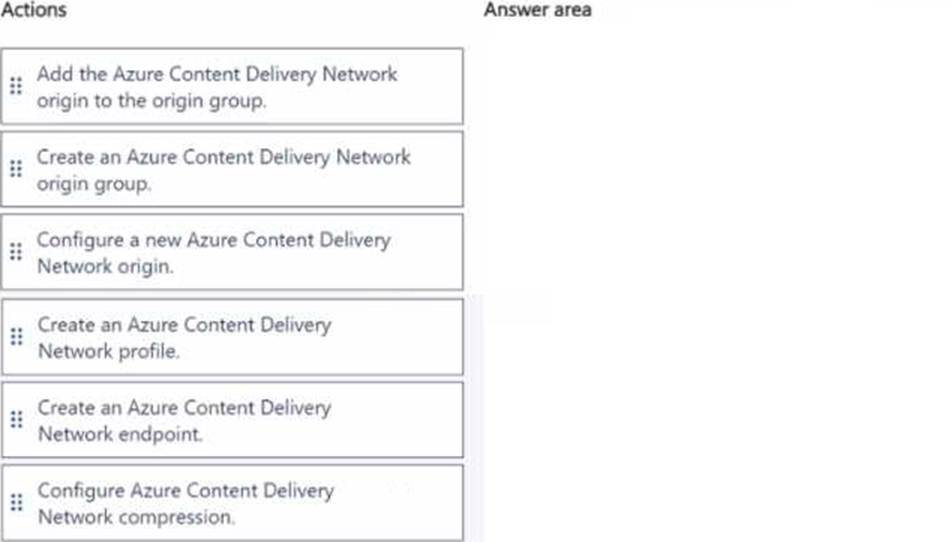
Task: Click drag handle beside Create CDN profile action
Action: 15,337
